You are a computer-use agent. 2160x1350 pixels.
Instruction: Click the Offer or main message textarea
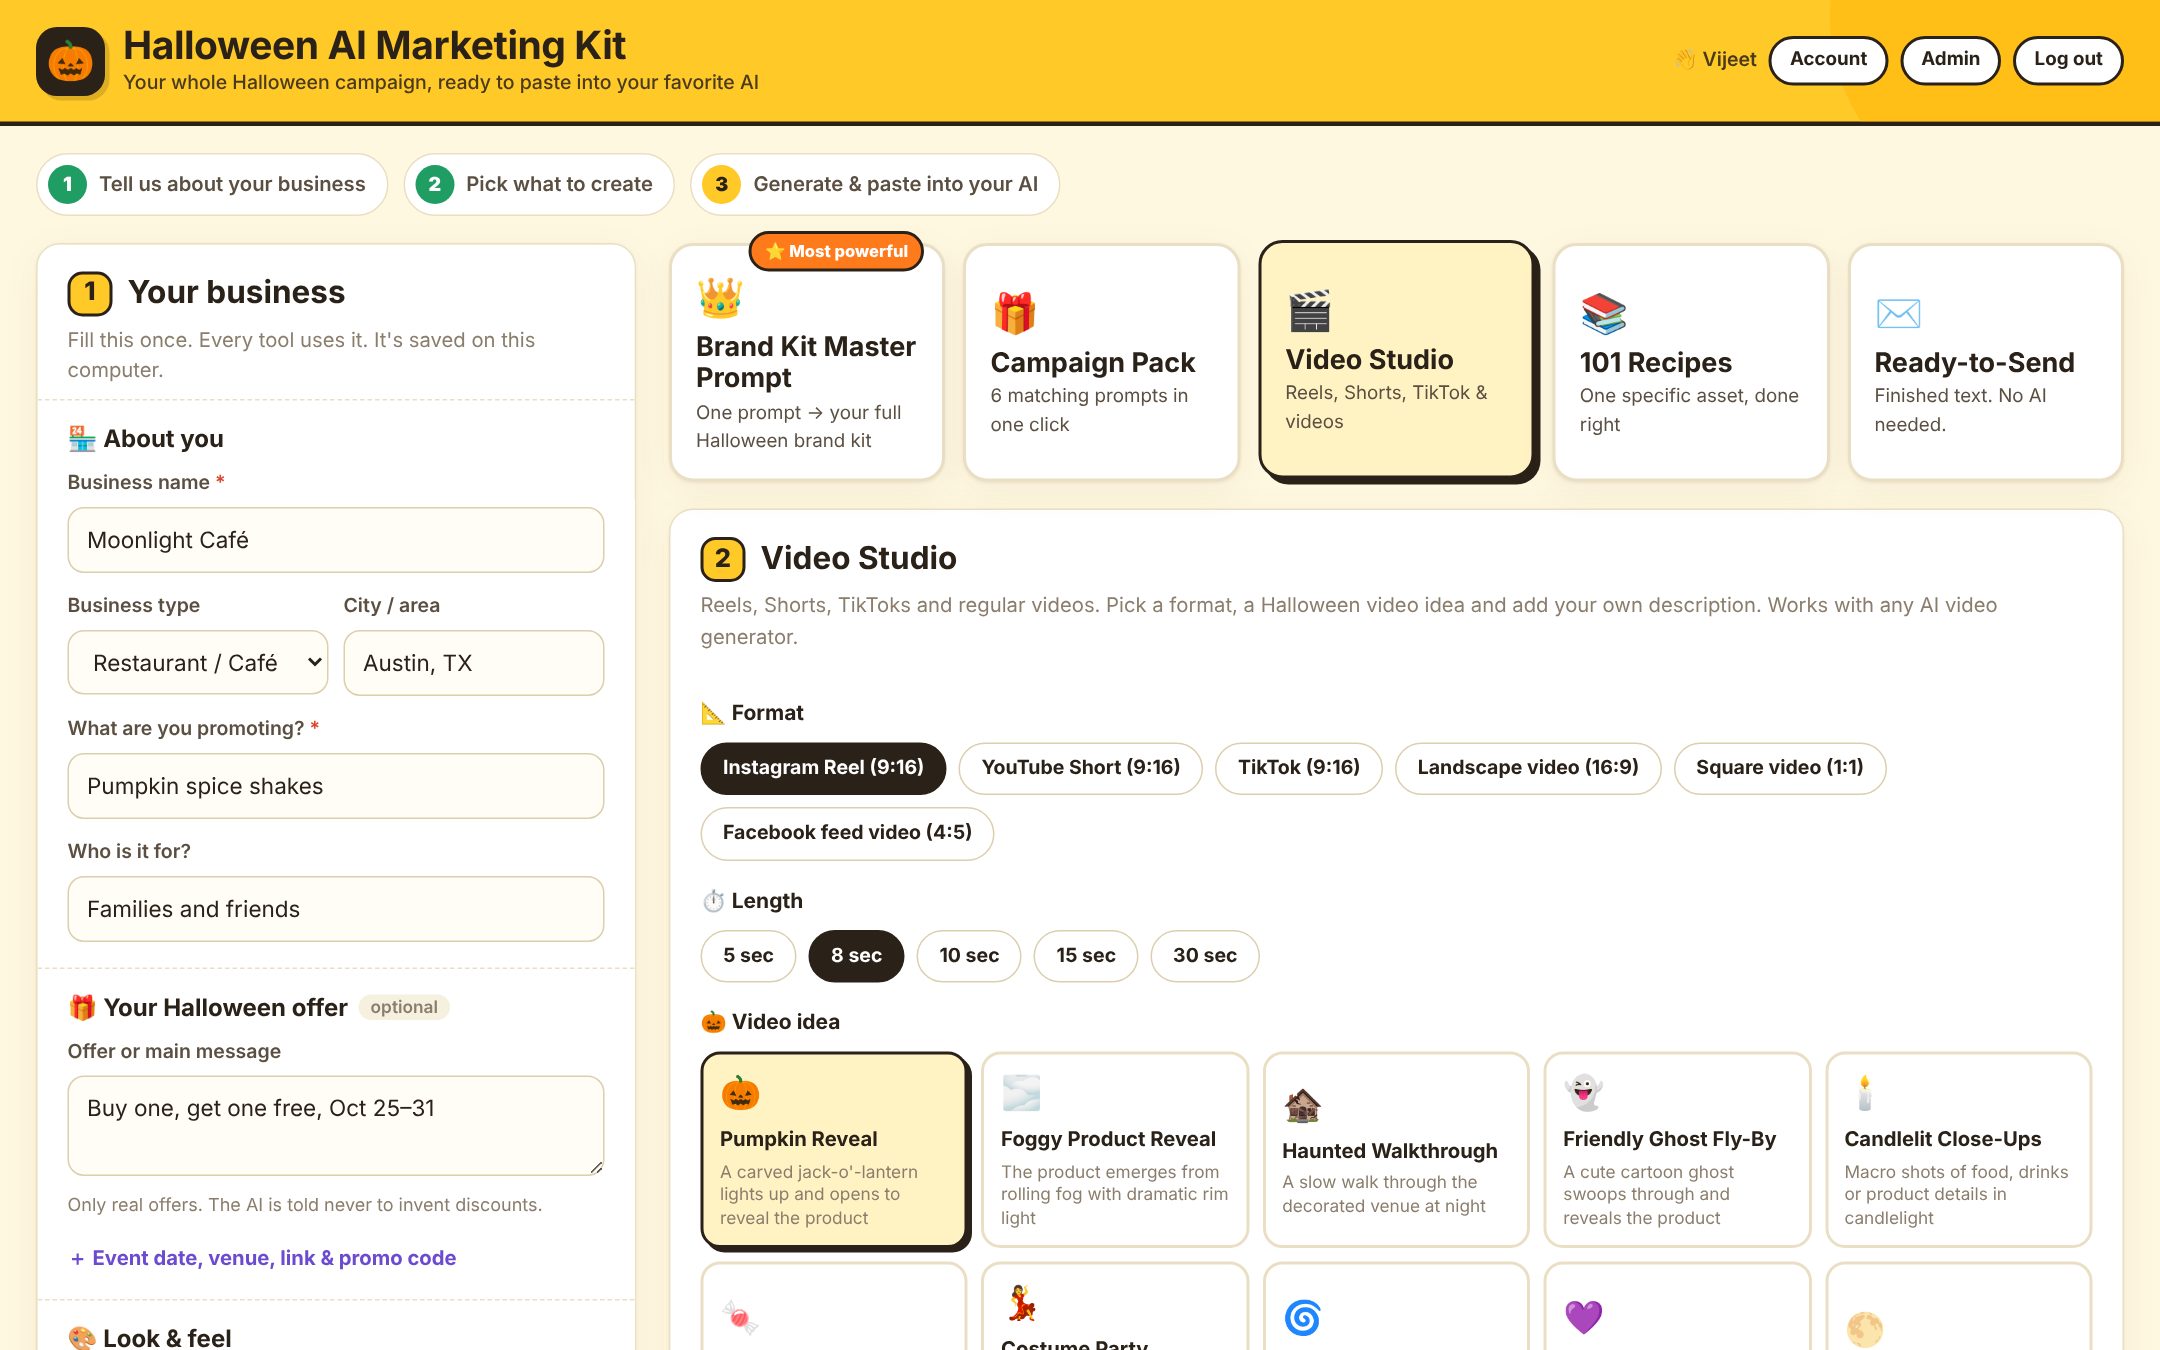(336, 1125)
